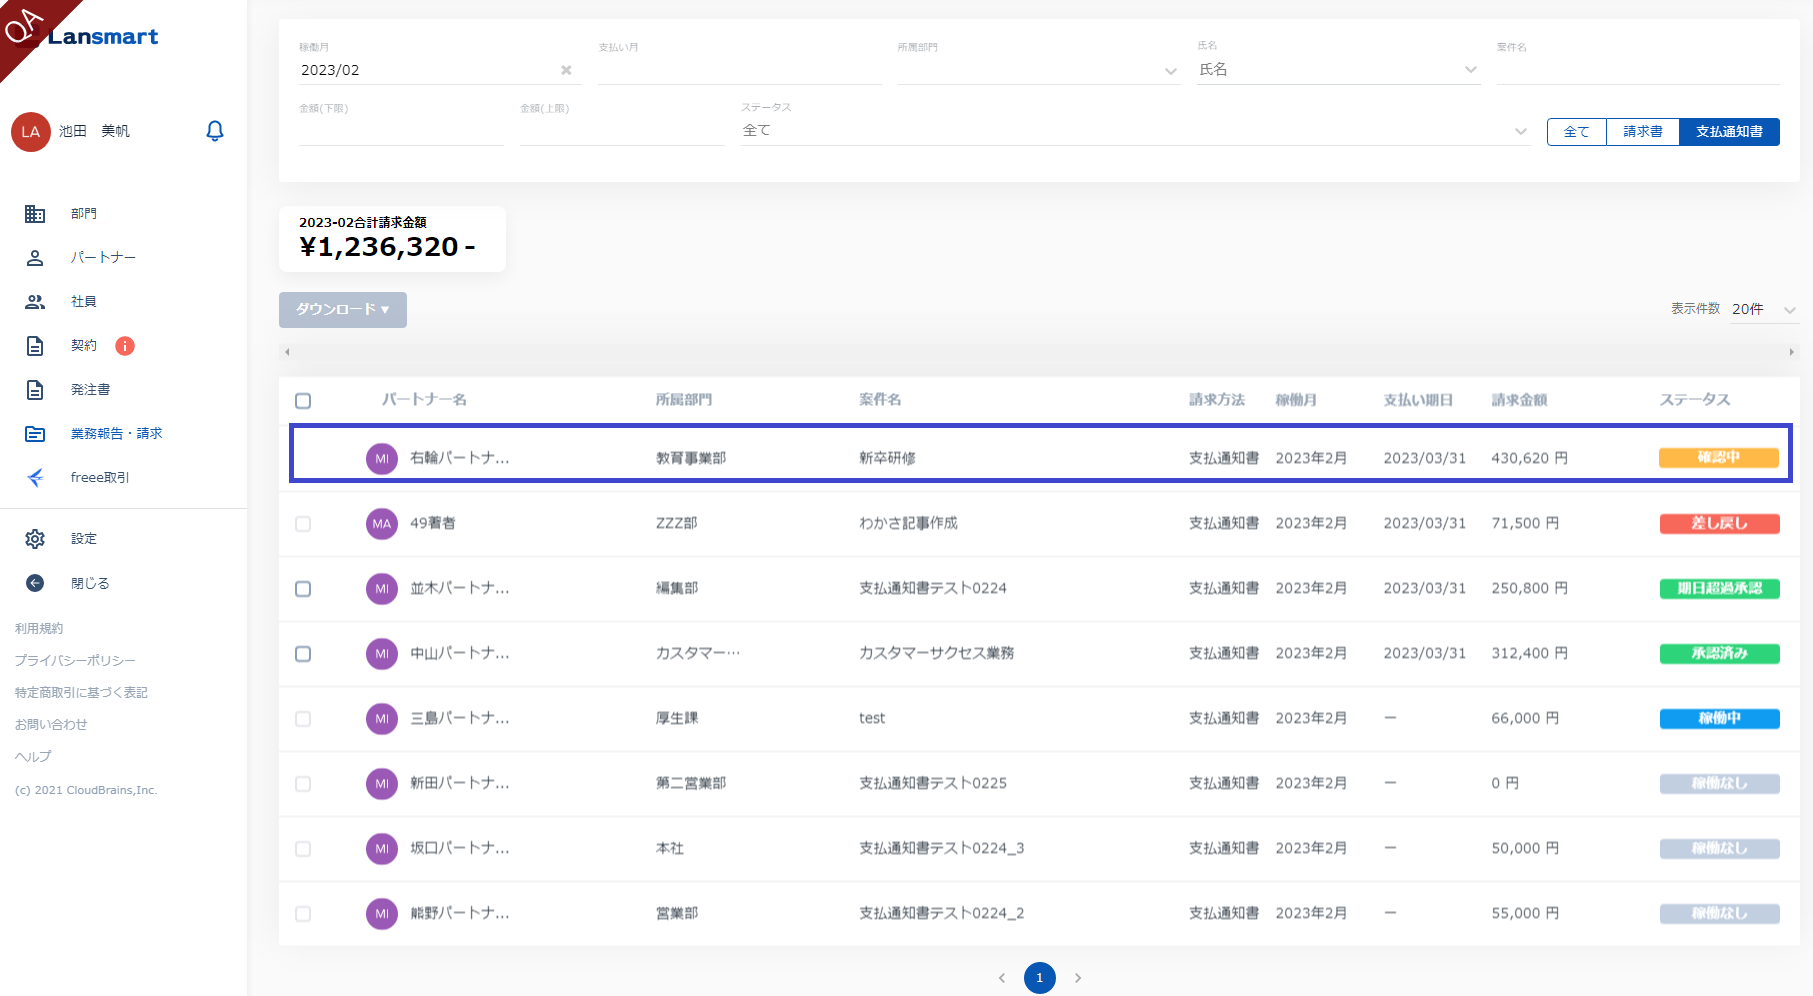
Task: Clear the 2023/02 month filter with X
Action: [x=566, y=70]
